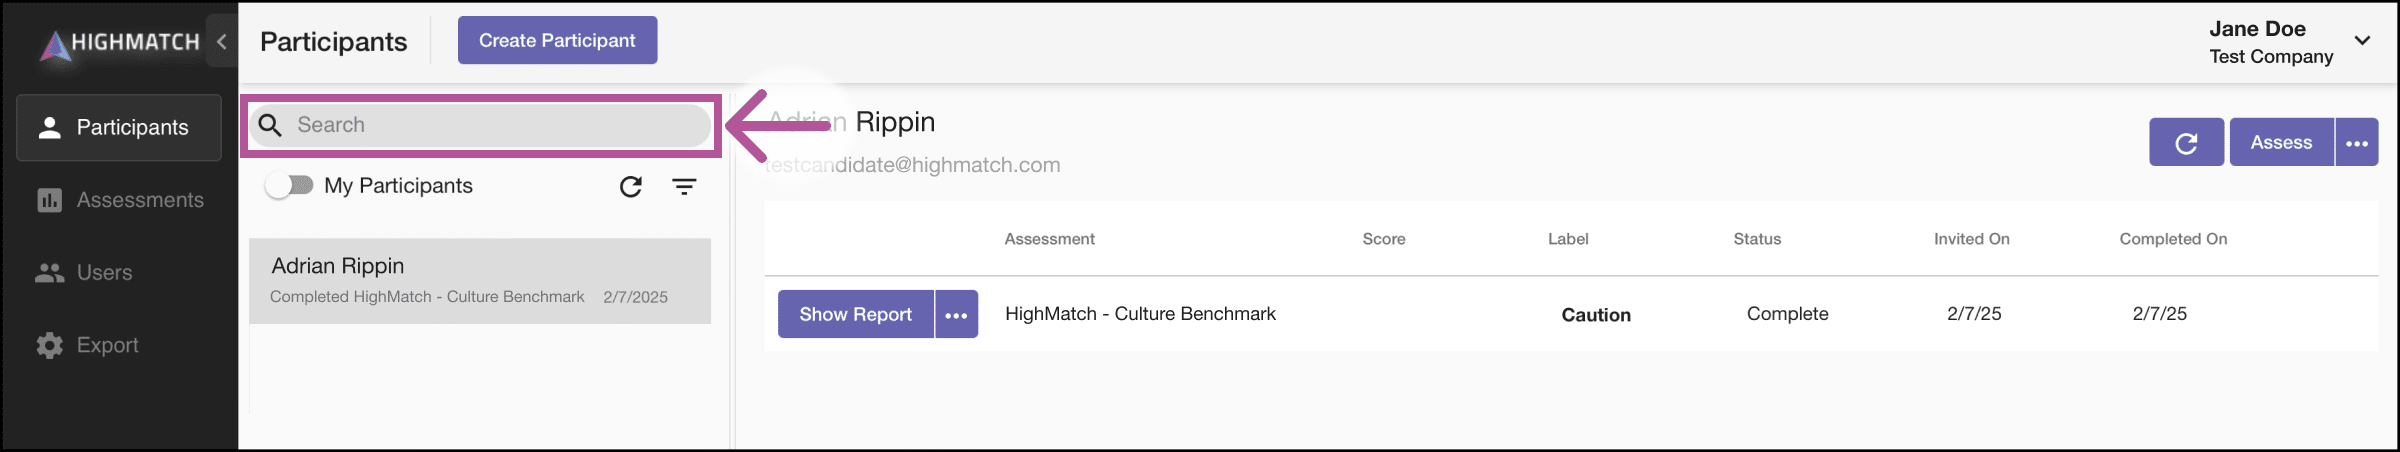
Task: Click the magnifying glass search icon
Action: [270, 125]
